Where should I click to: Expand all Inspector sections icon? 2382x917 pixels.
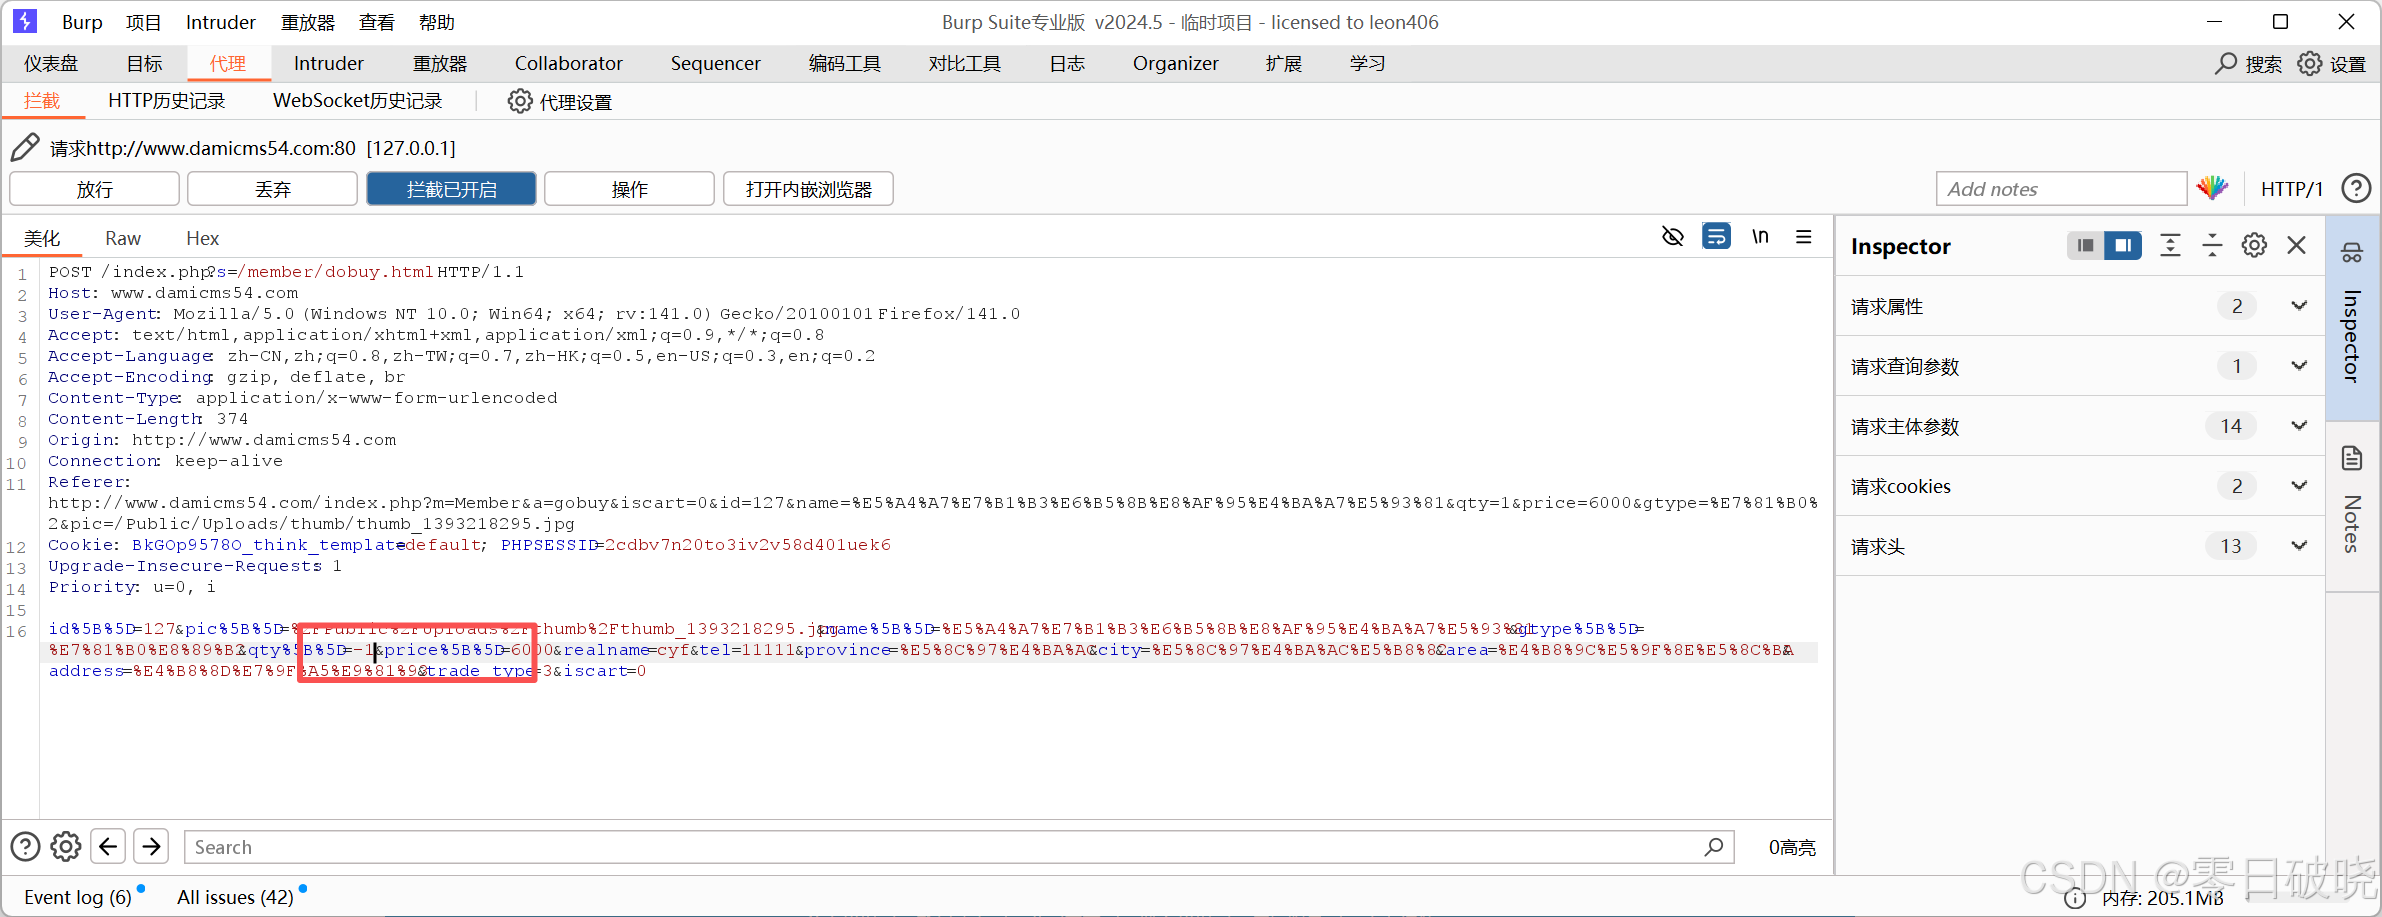(2170, 245)
